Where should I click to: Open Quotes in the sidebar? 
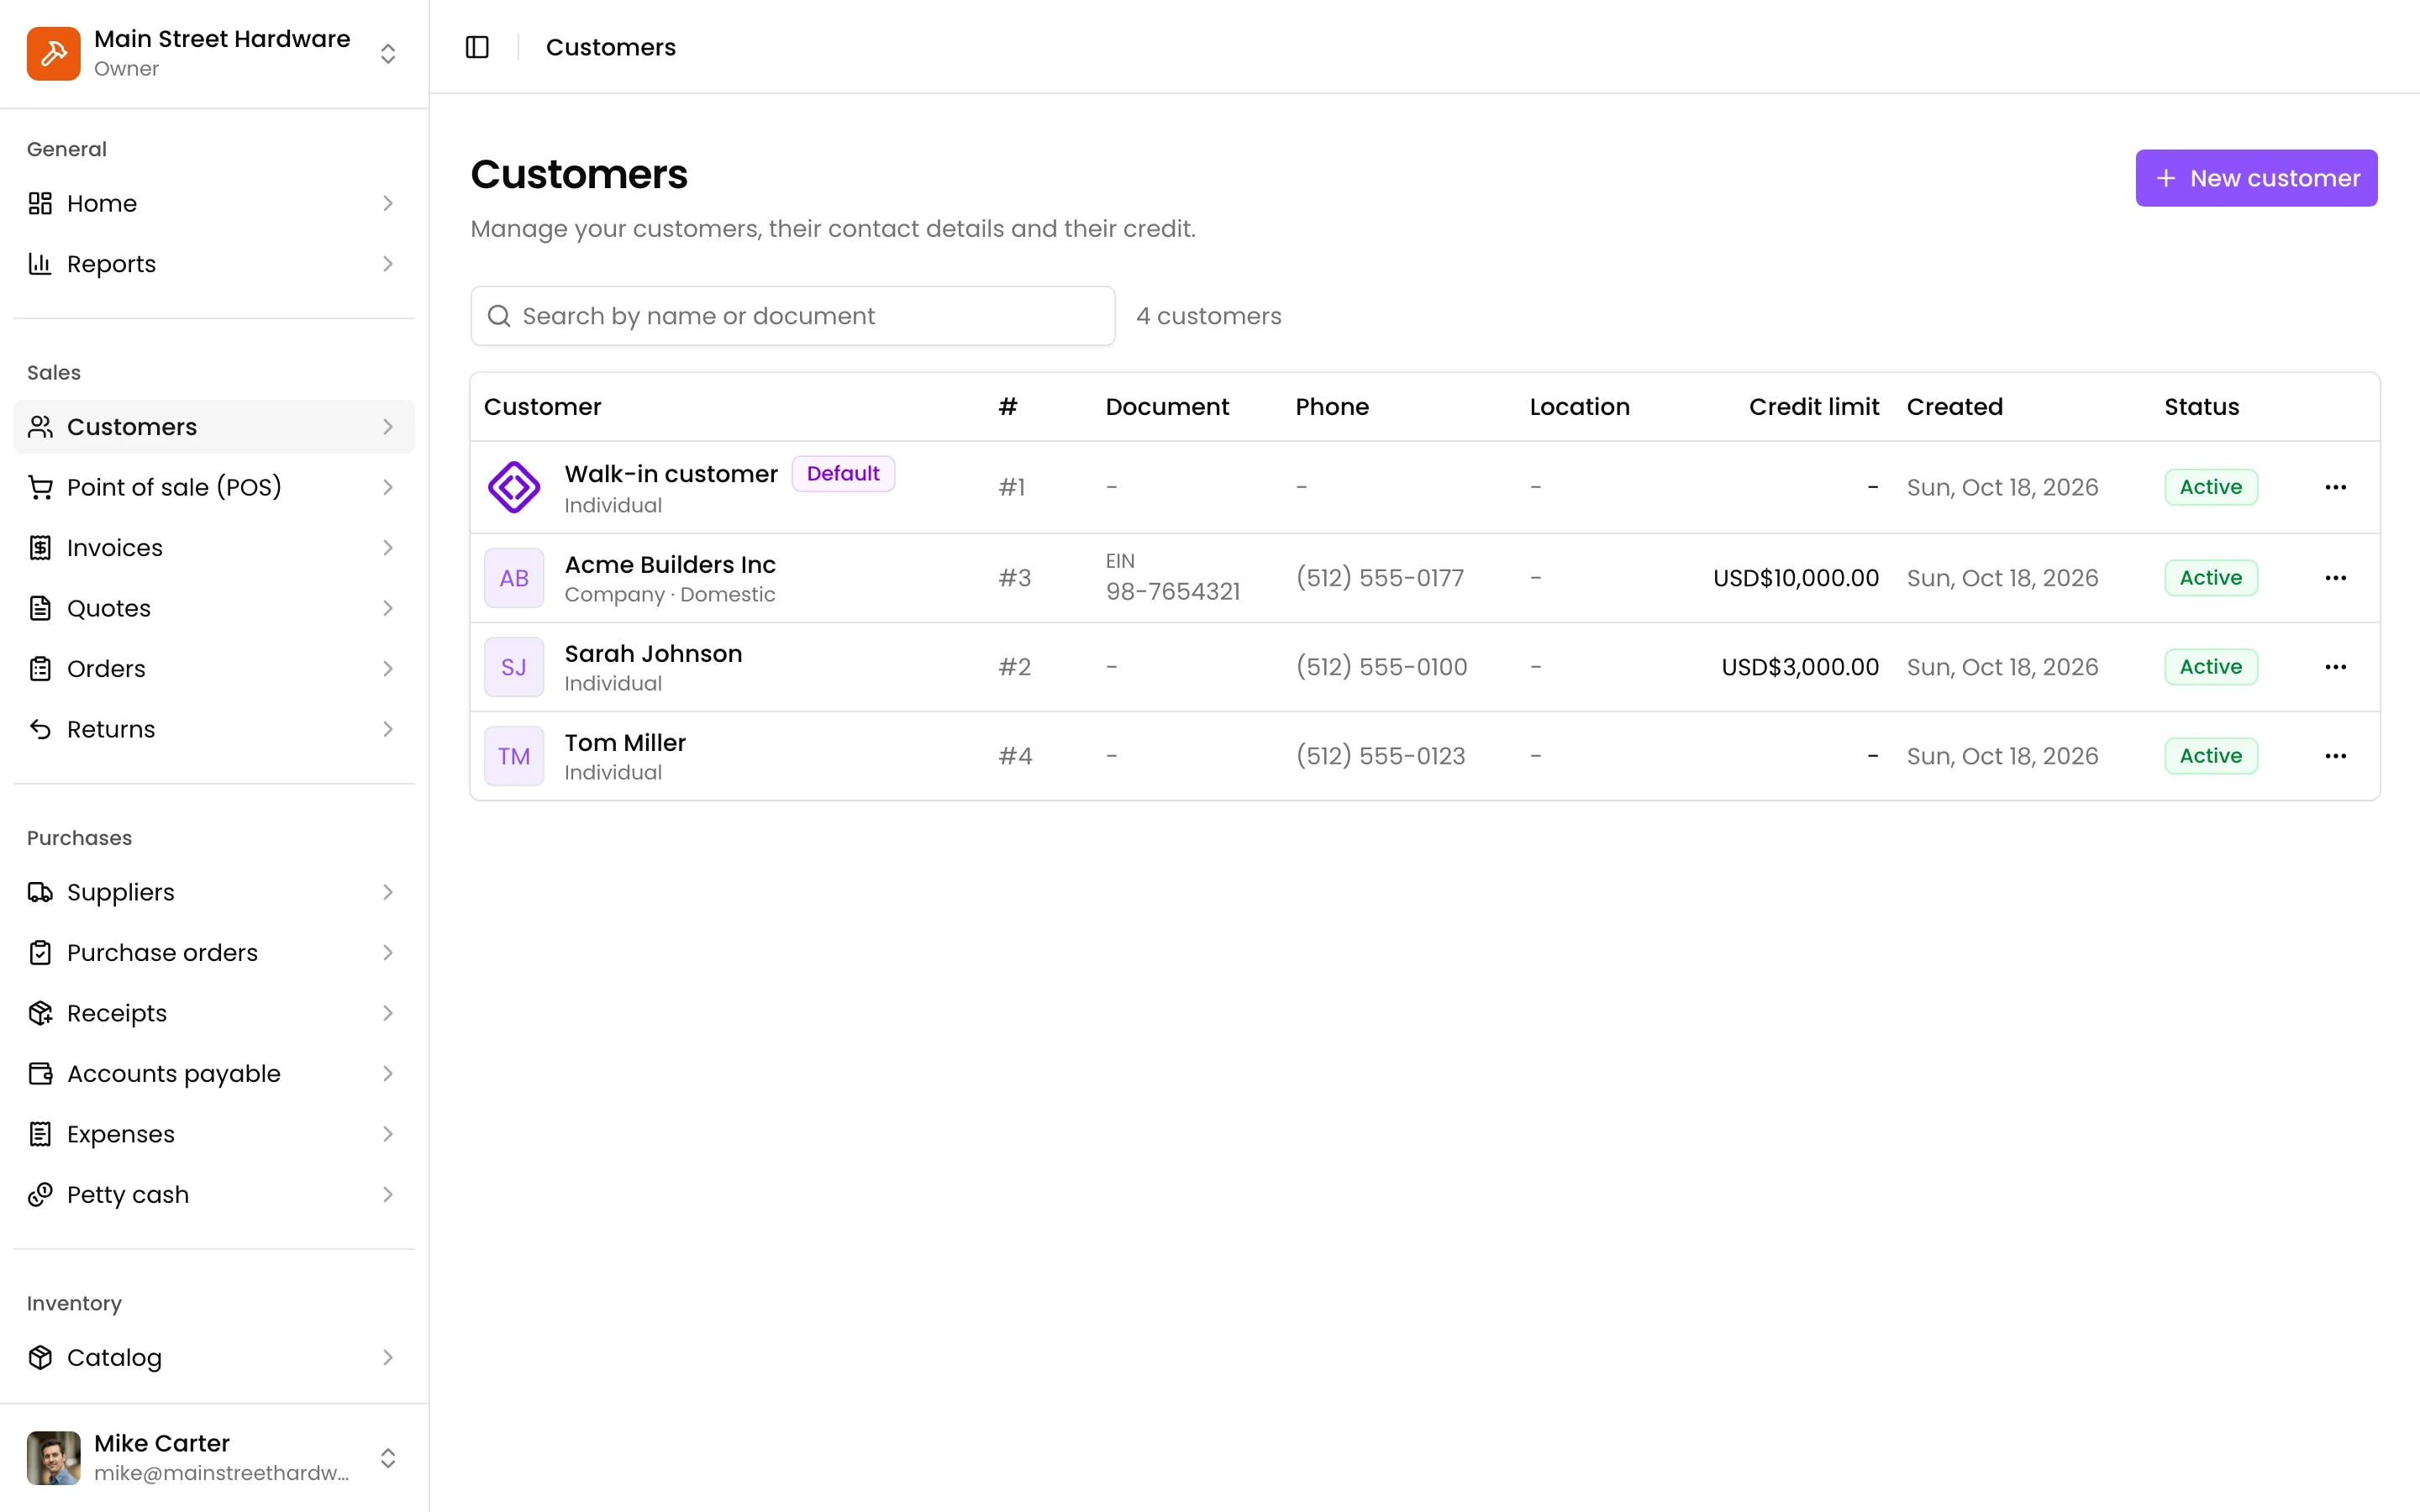click(x=214, y=608)
